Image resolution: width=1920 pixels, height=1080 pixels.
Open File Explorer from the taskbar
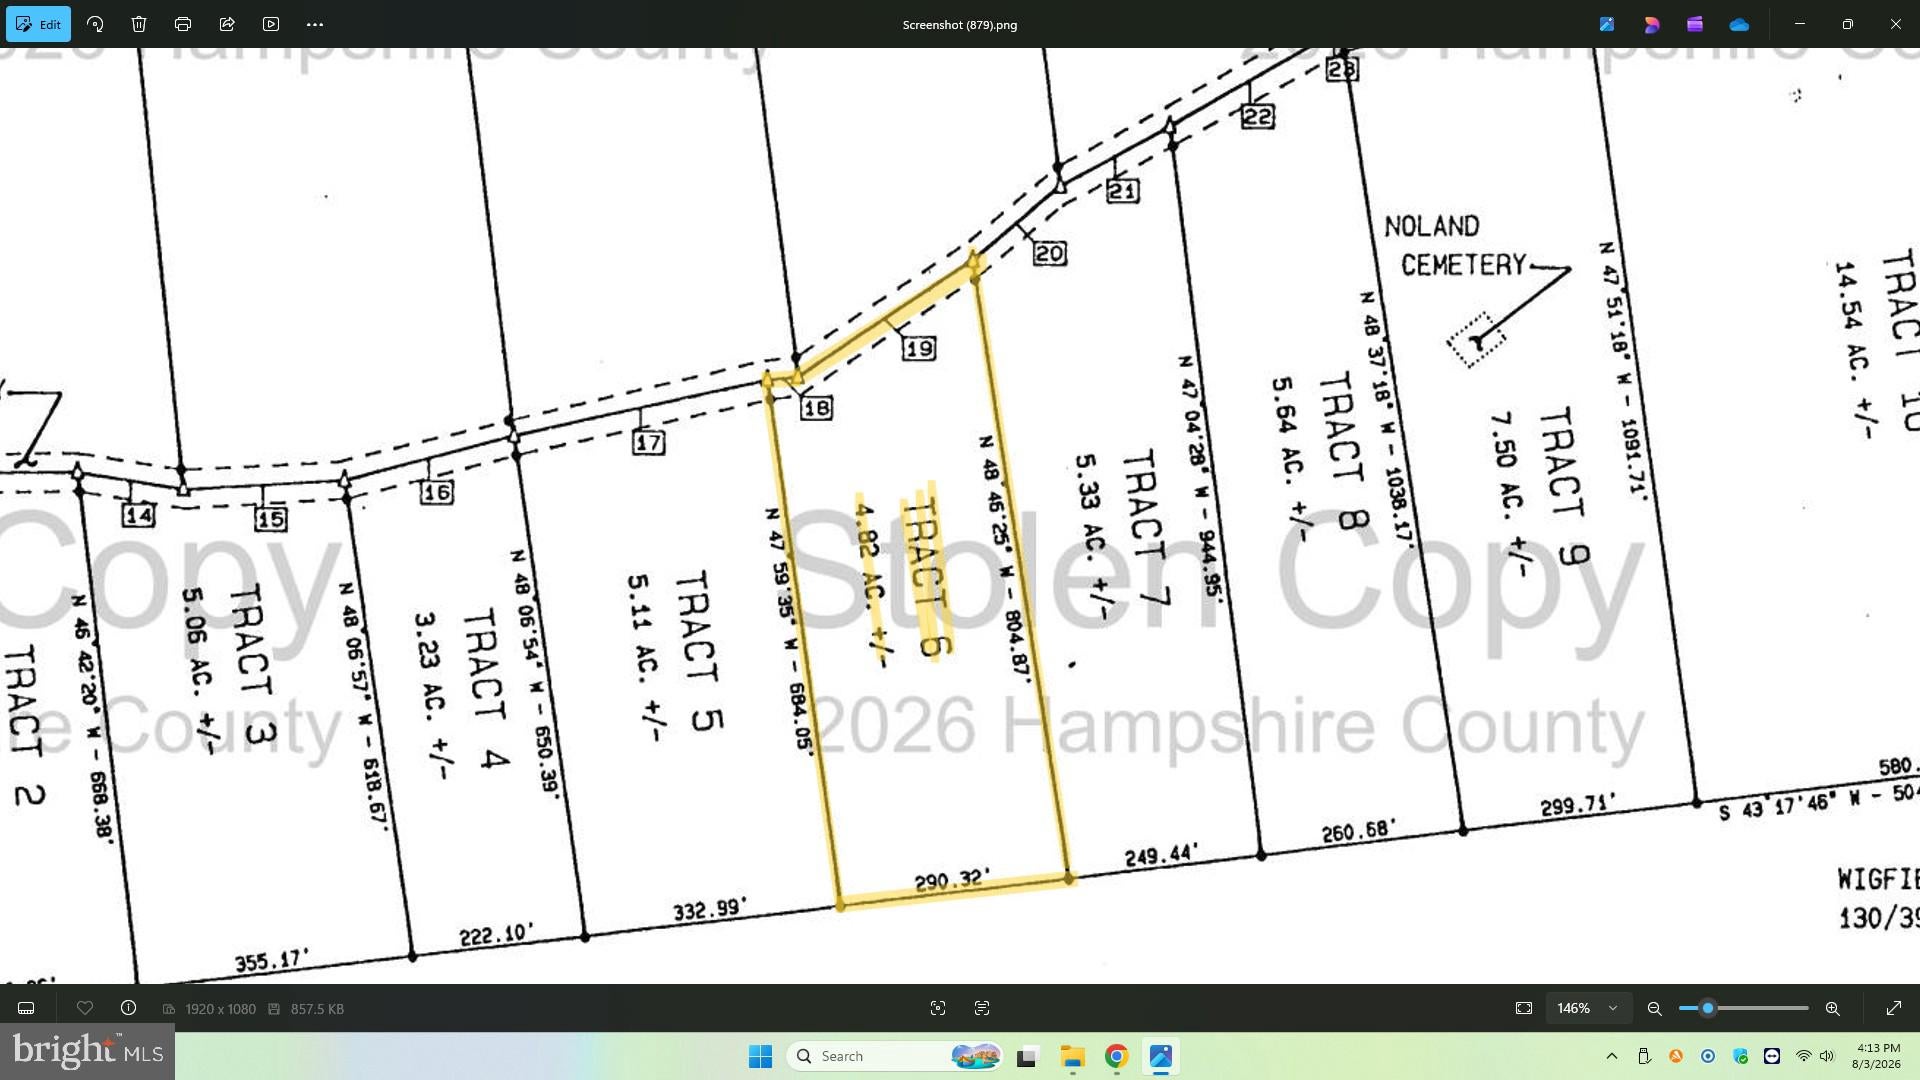point(1073,1056)
